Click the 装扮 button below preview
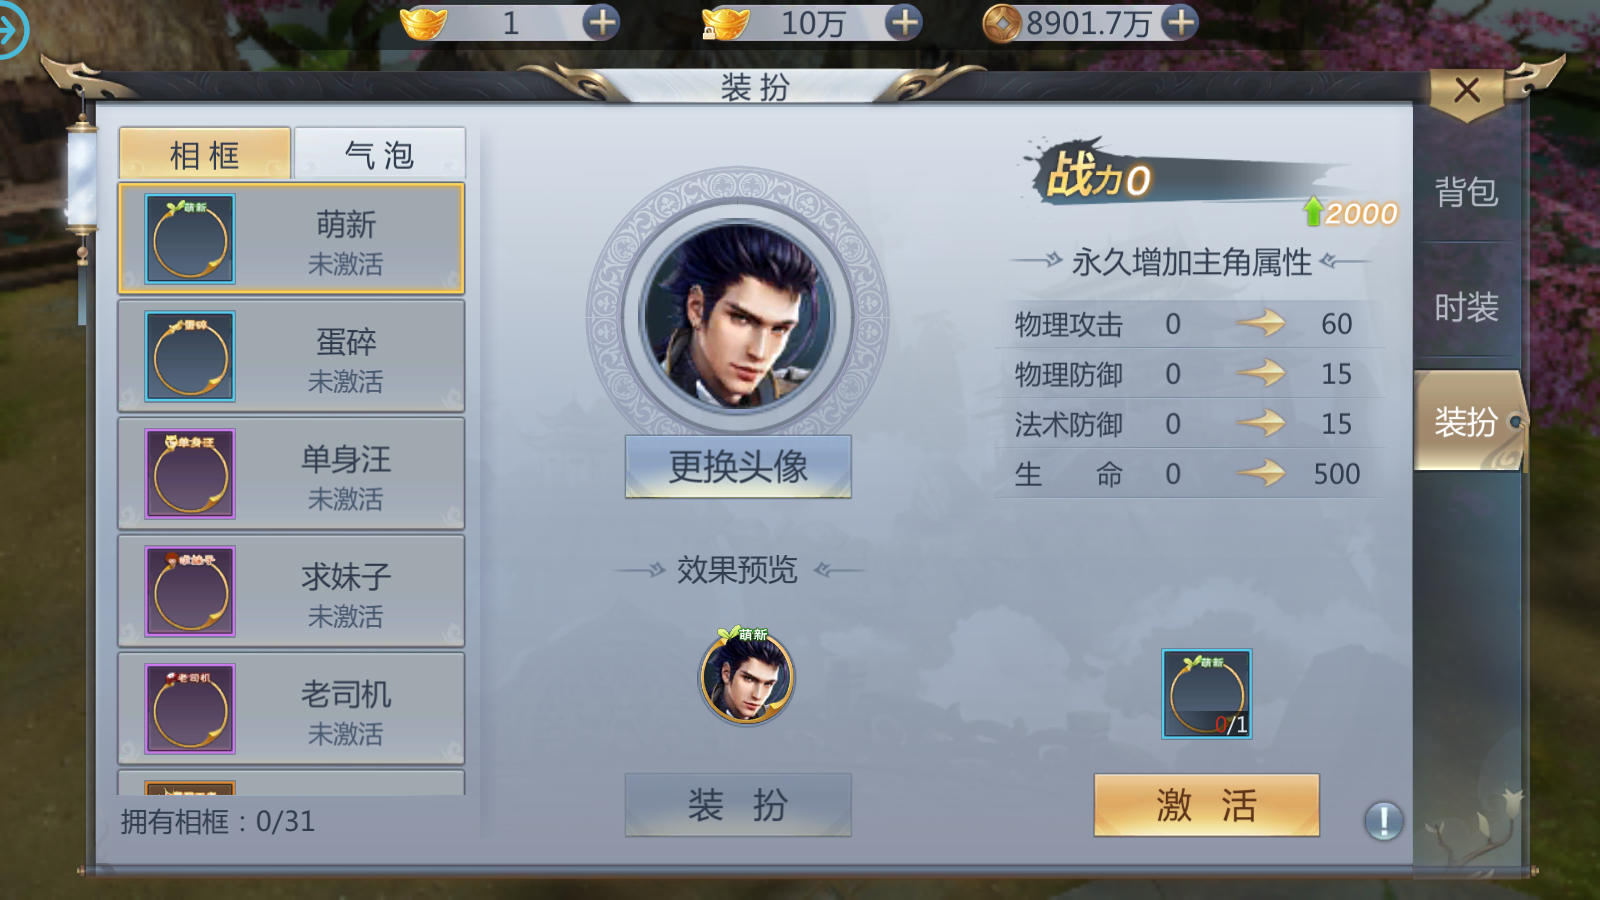 738,805
